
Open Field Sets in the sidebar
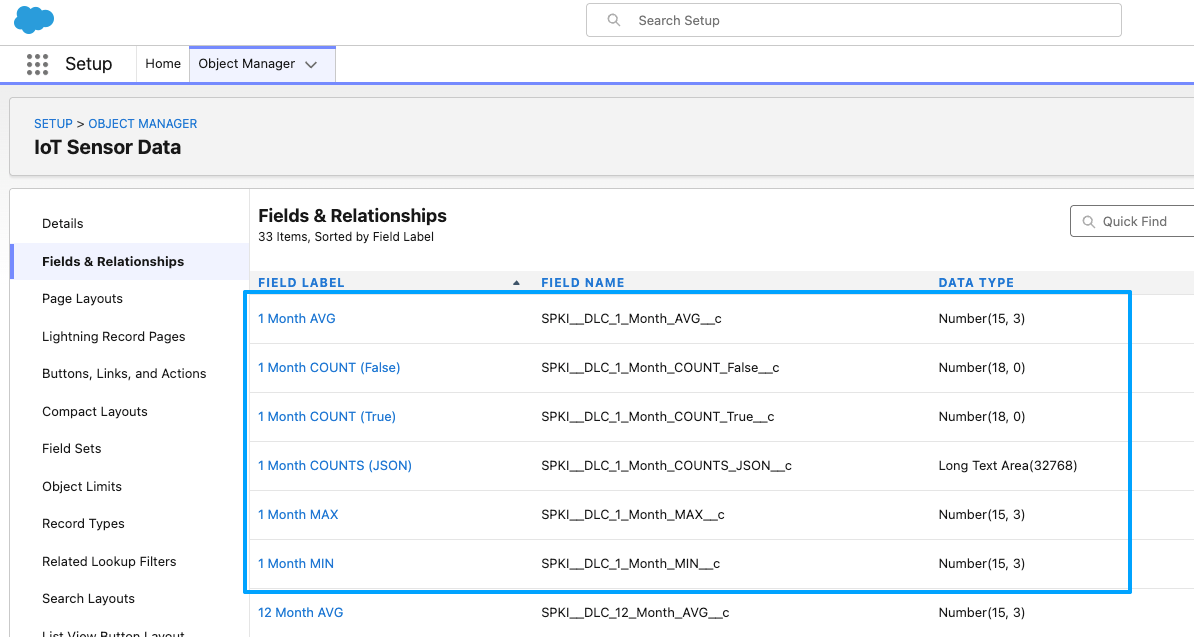(72, 449)
